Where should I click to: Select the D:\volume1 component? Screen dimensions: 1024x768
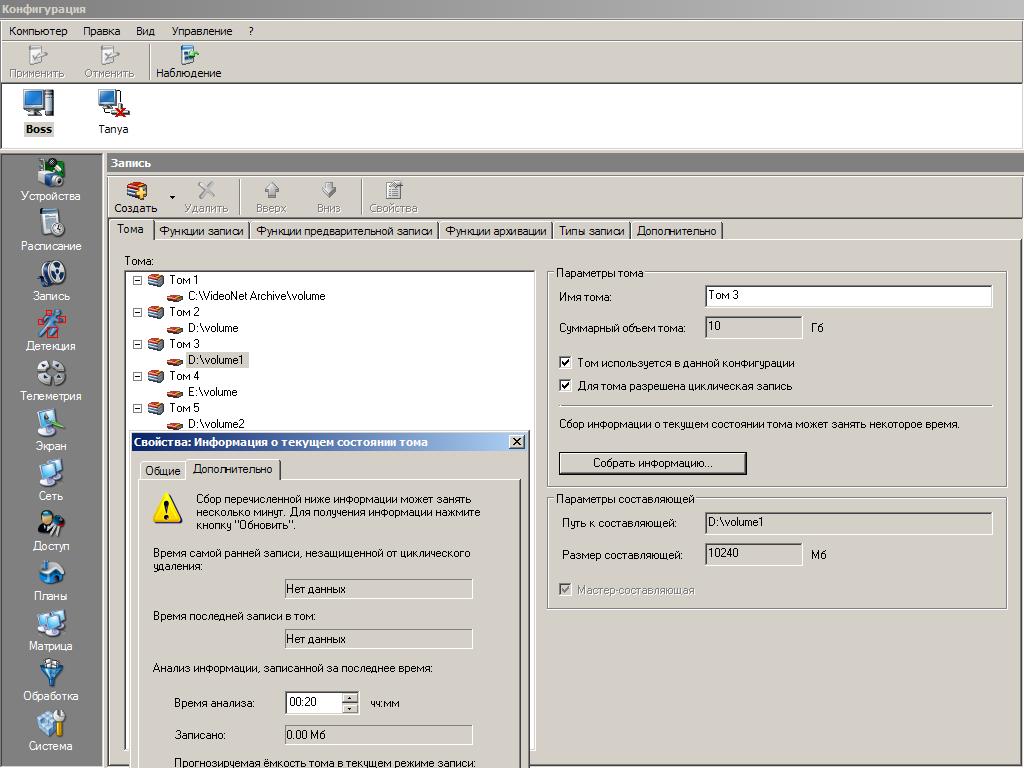216,360
